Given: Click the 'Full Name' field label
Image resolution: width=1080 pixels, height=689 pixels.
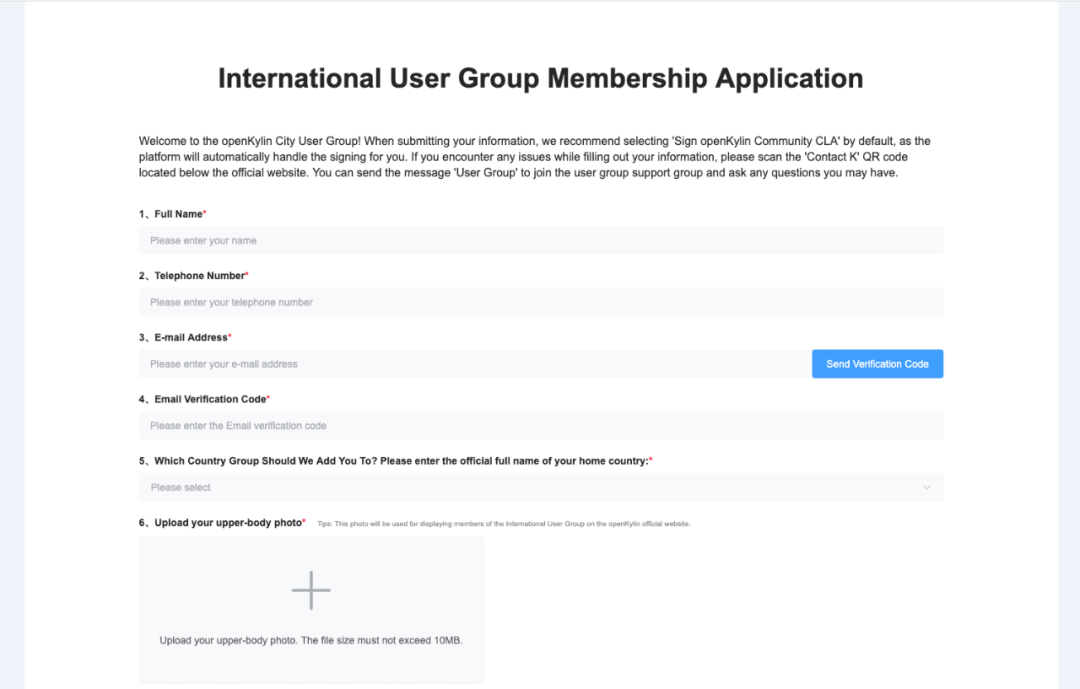Looking at the screenshot, I should [178, 214].
